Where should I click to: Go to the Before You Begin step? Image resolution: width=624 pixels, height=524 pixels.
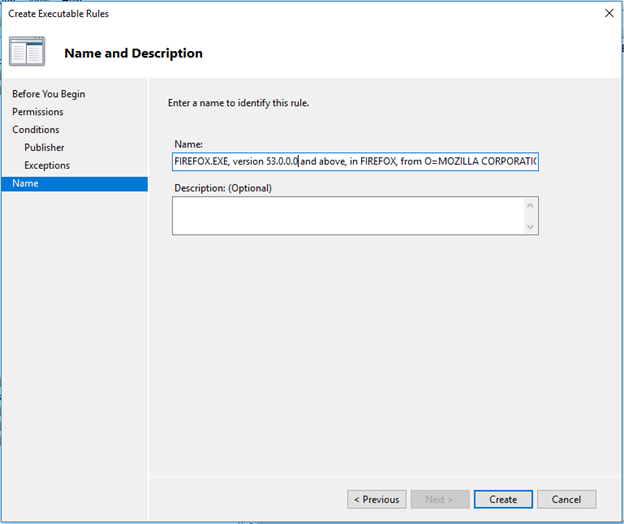click(x=48, y=94)
